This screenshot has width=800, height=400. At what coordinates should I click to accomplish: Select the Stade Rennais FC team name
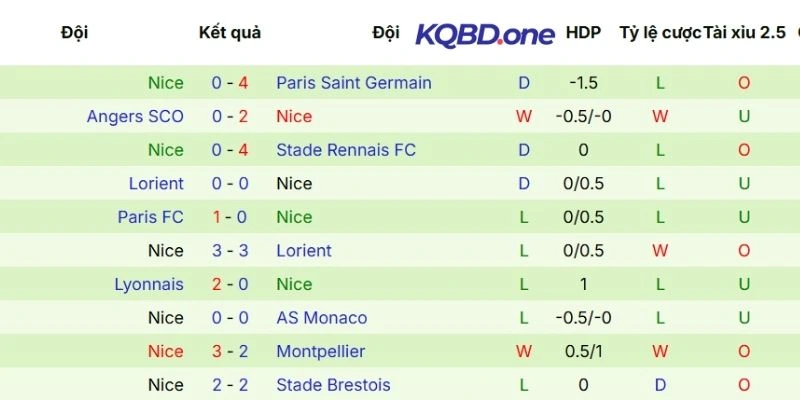coord(345,150)
